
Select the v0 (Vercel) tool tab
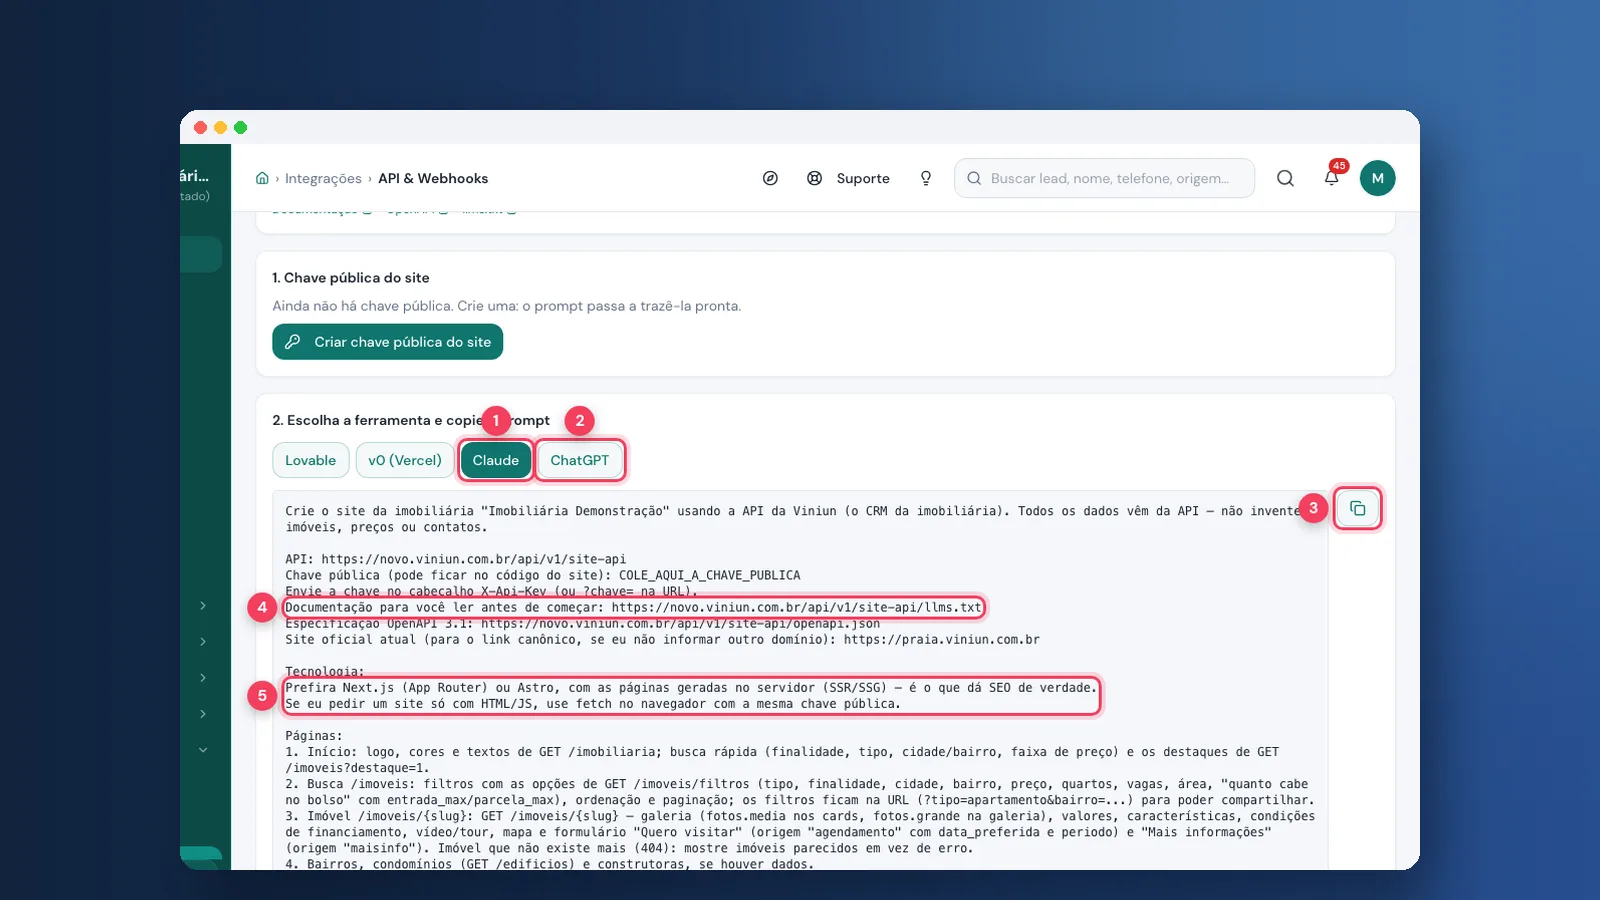(405, 460)
